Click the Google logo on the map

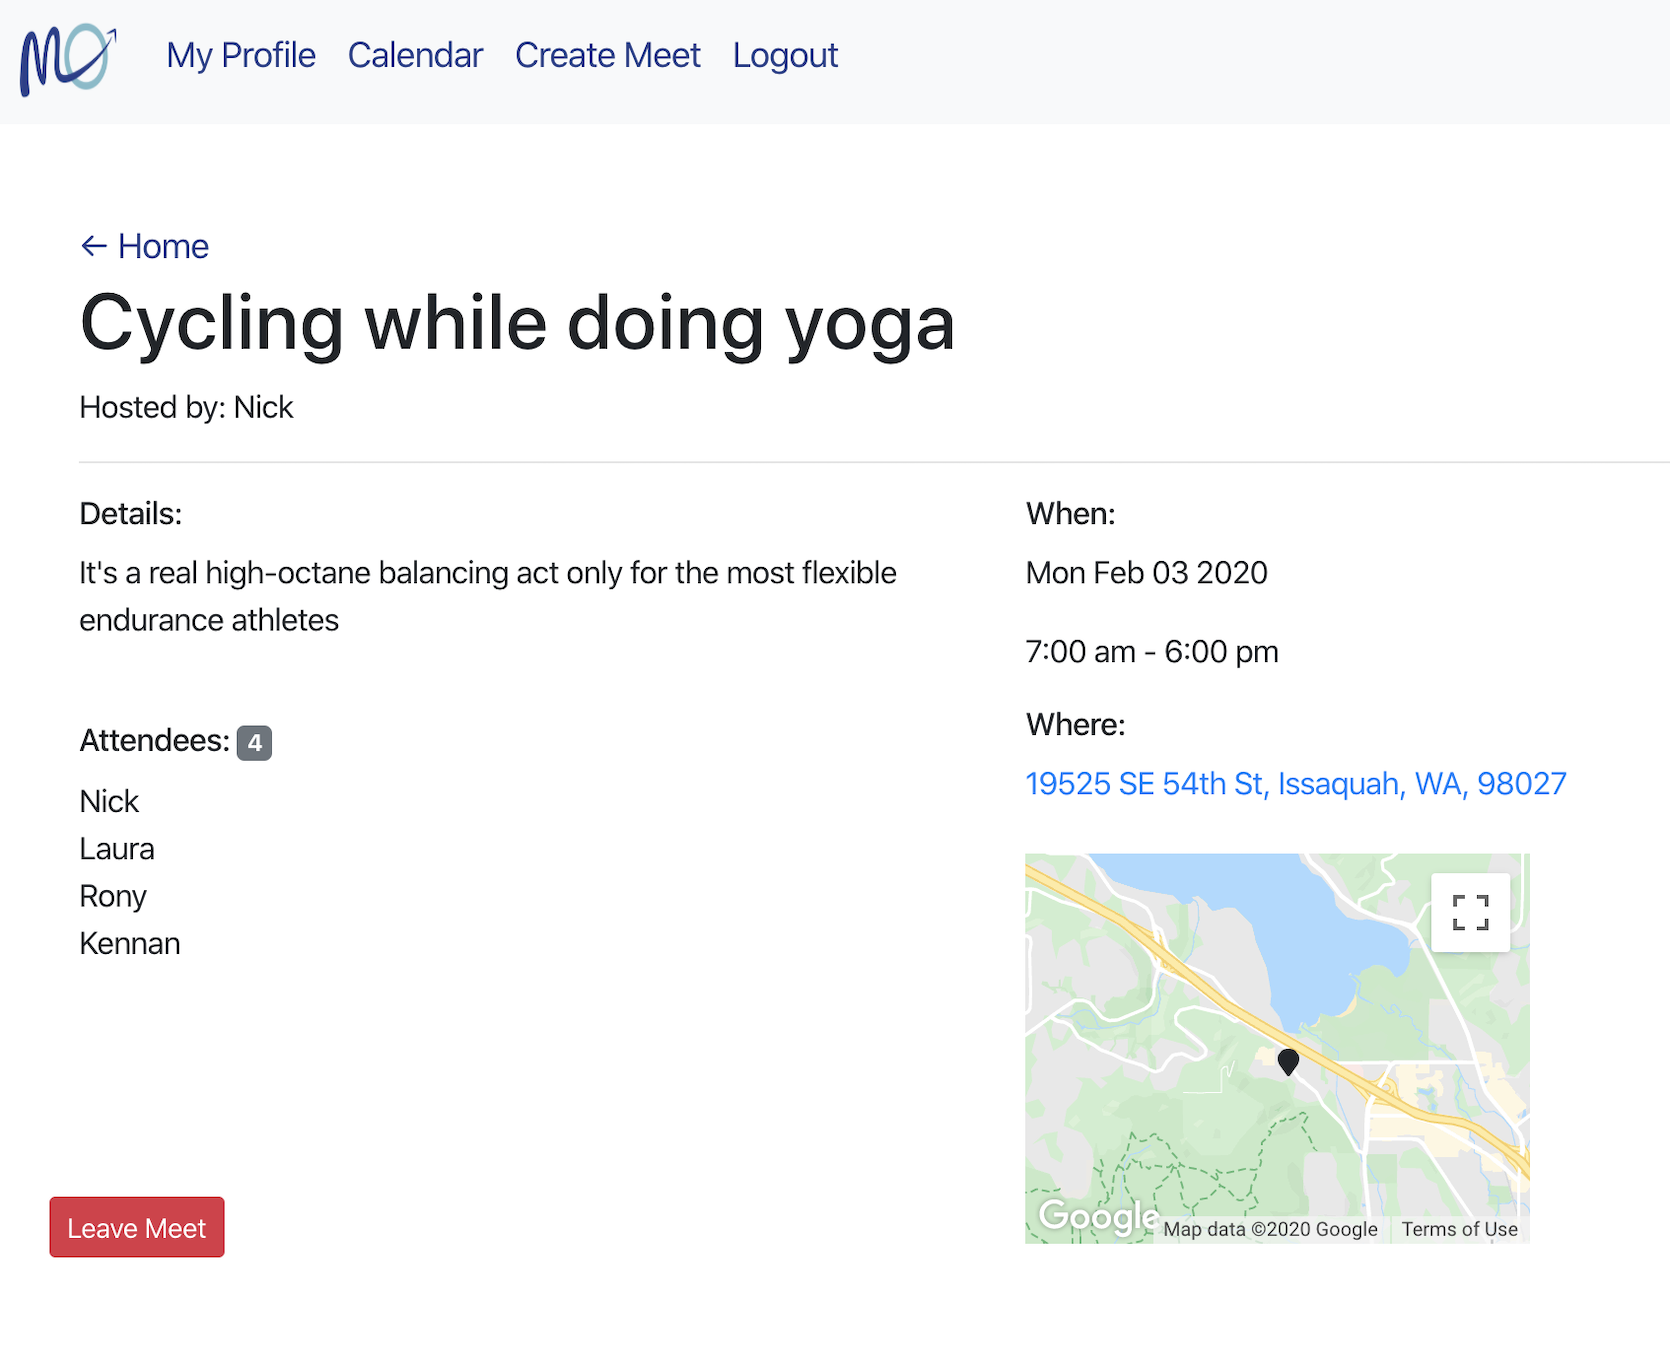tap(1098, 1217)
